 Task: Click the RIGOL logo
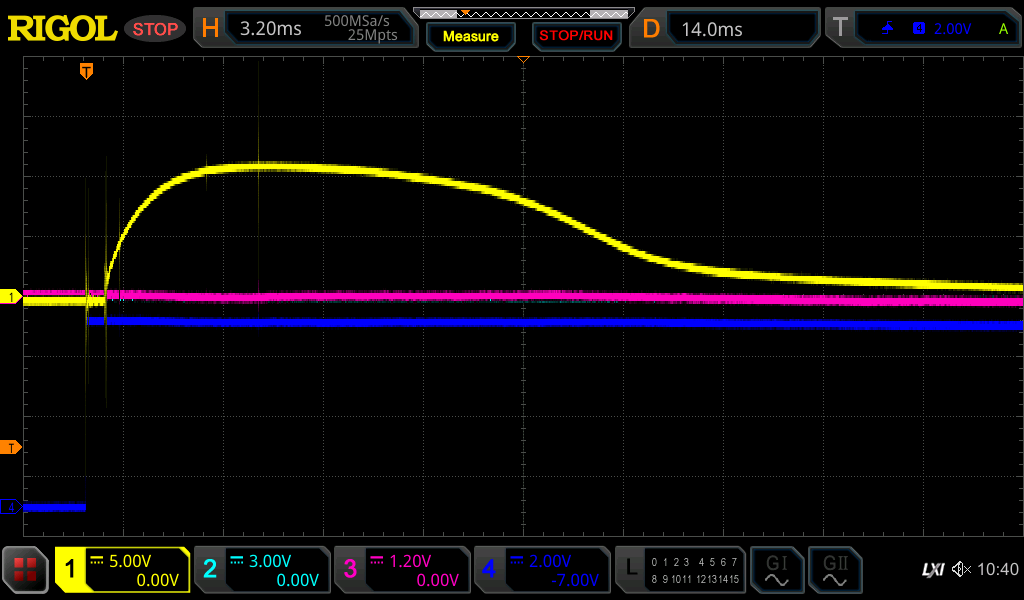coord(62,29)
